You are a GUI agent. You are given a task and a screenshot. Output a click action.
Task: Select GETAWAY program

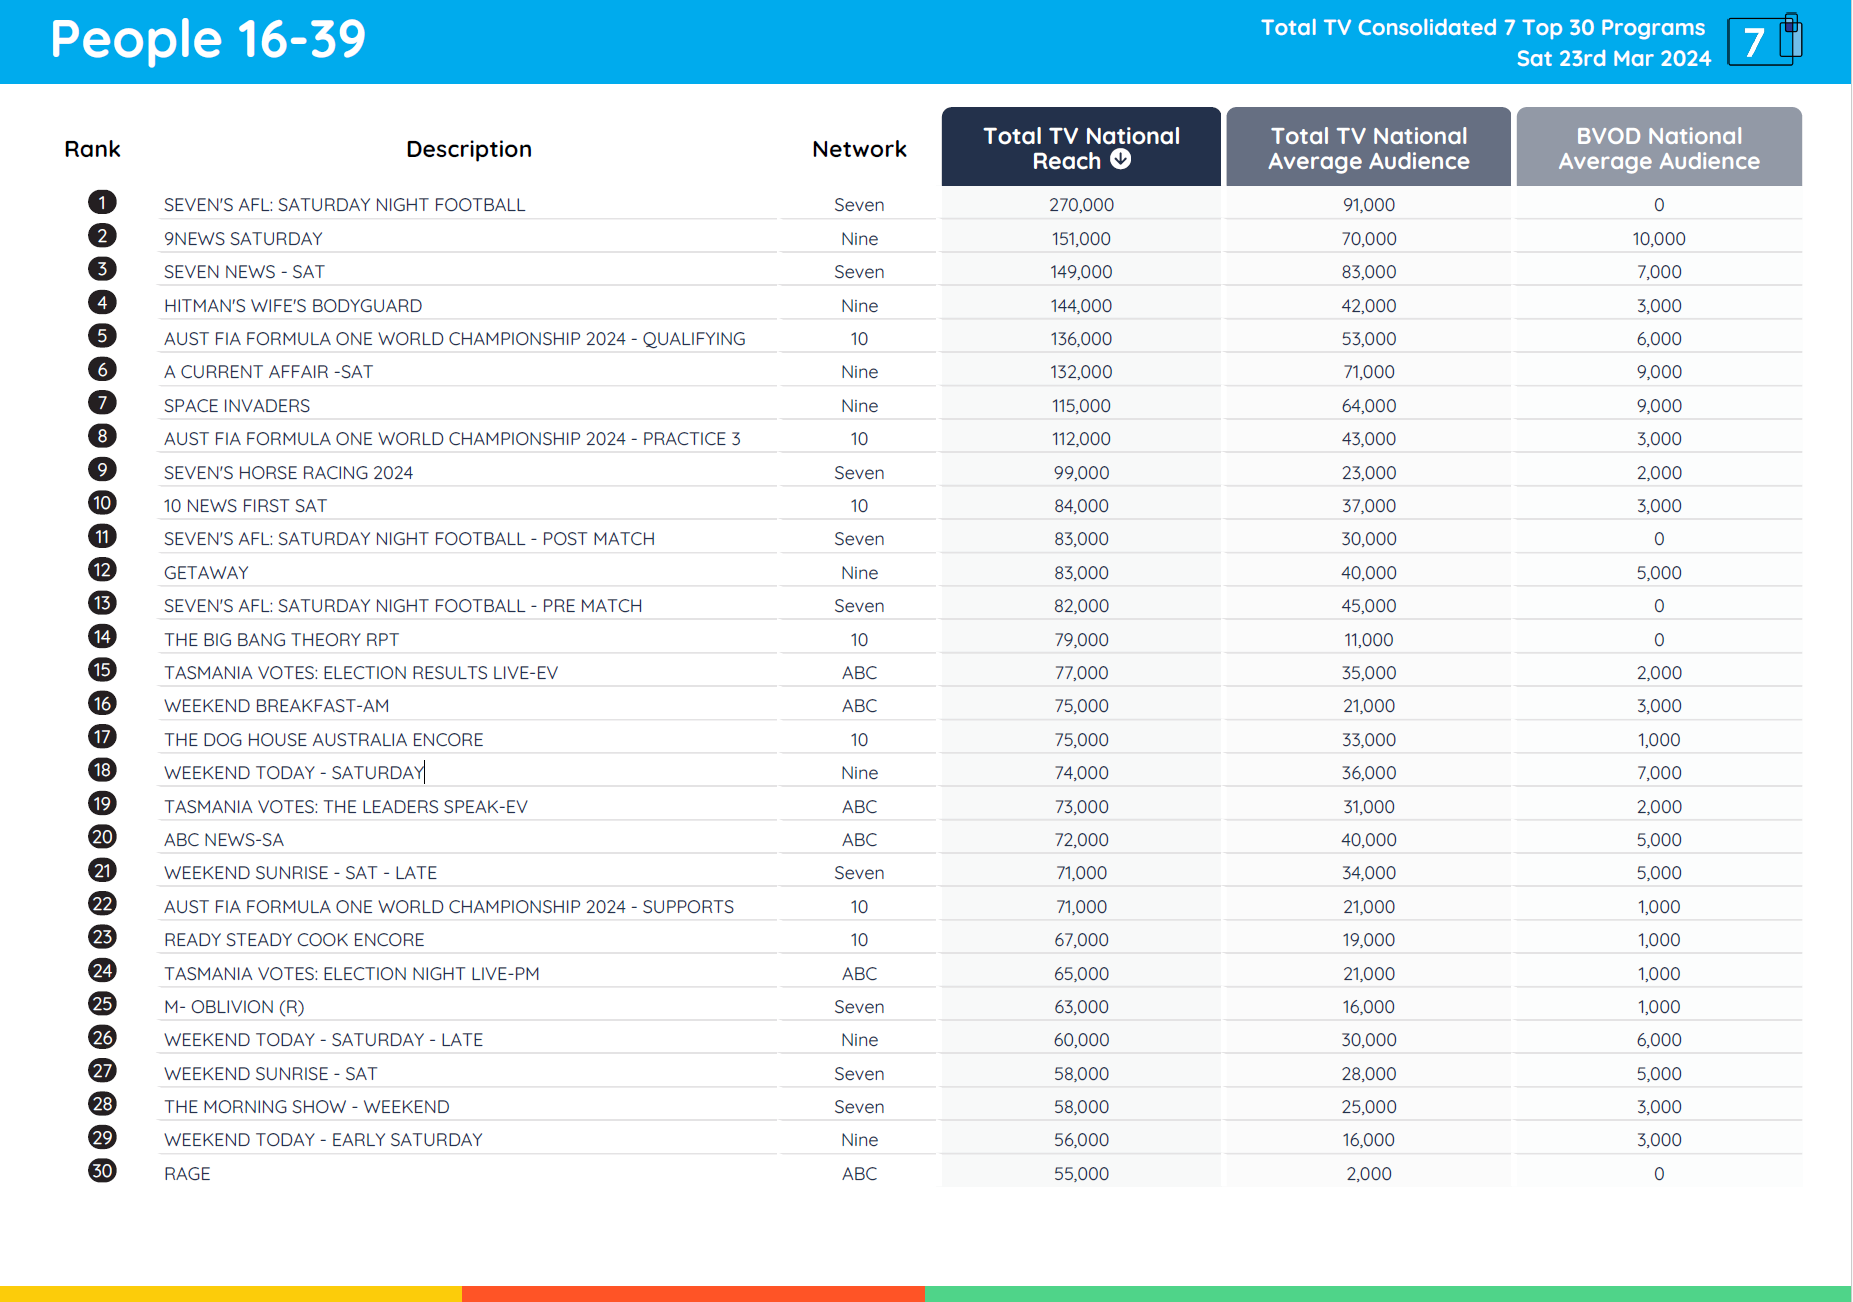[206, 573]
